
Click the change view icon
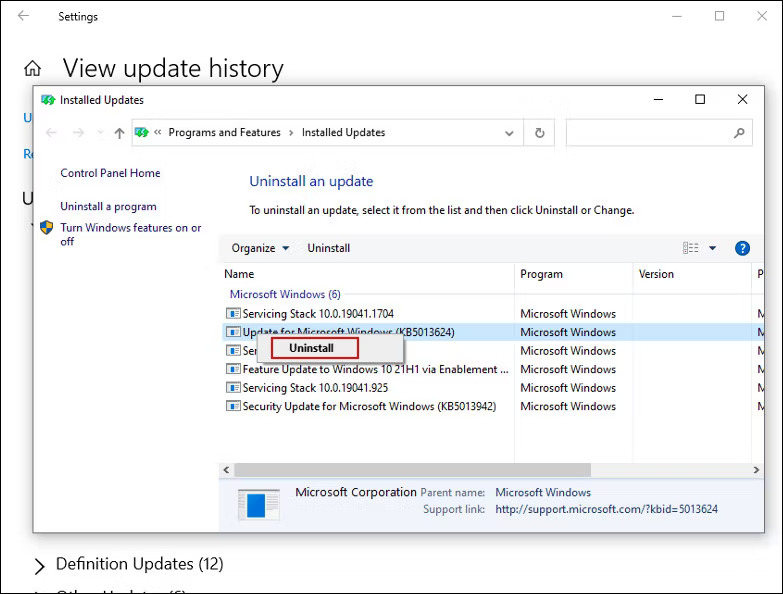pos(691,248)
